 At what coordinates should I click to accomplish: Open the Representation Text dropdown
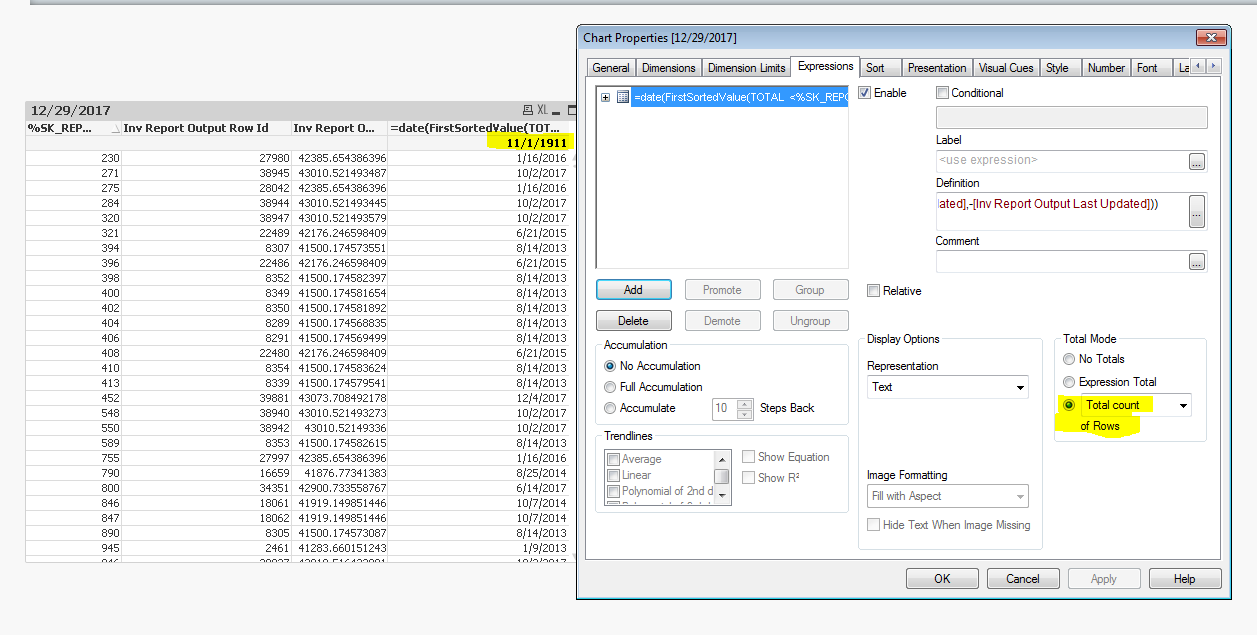click(x=947, y=387)
